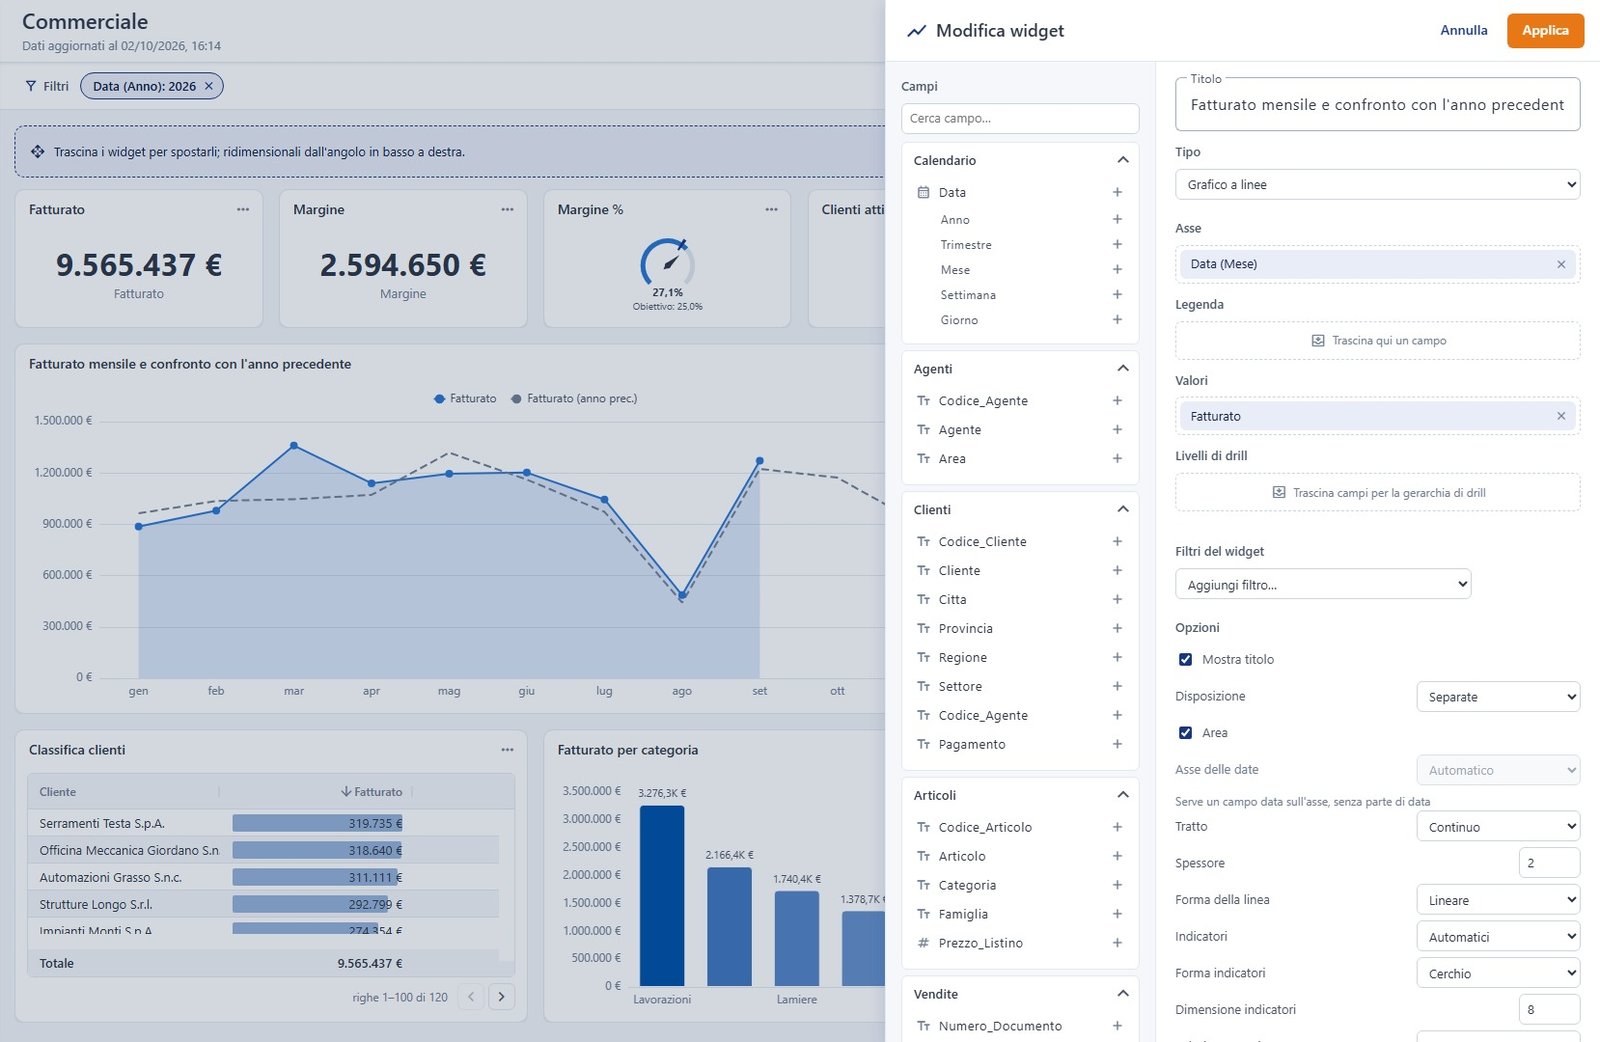Remove Fatturato from Valori
The width and height of the screenshot is (1600, 1042).
[1561, 416]
